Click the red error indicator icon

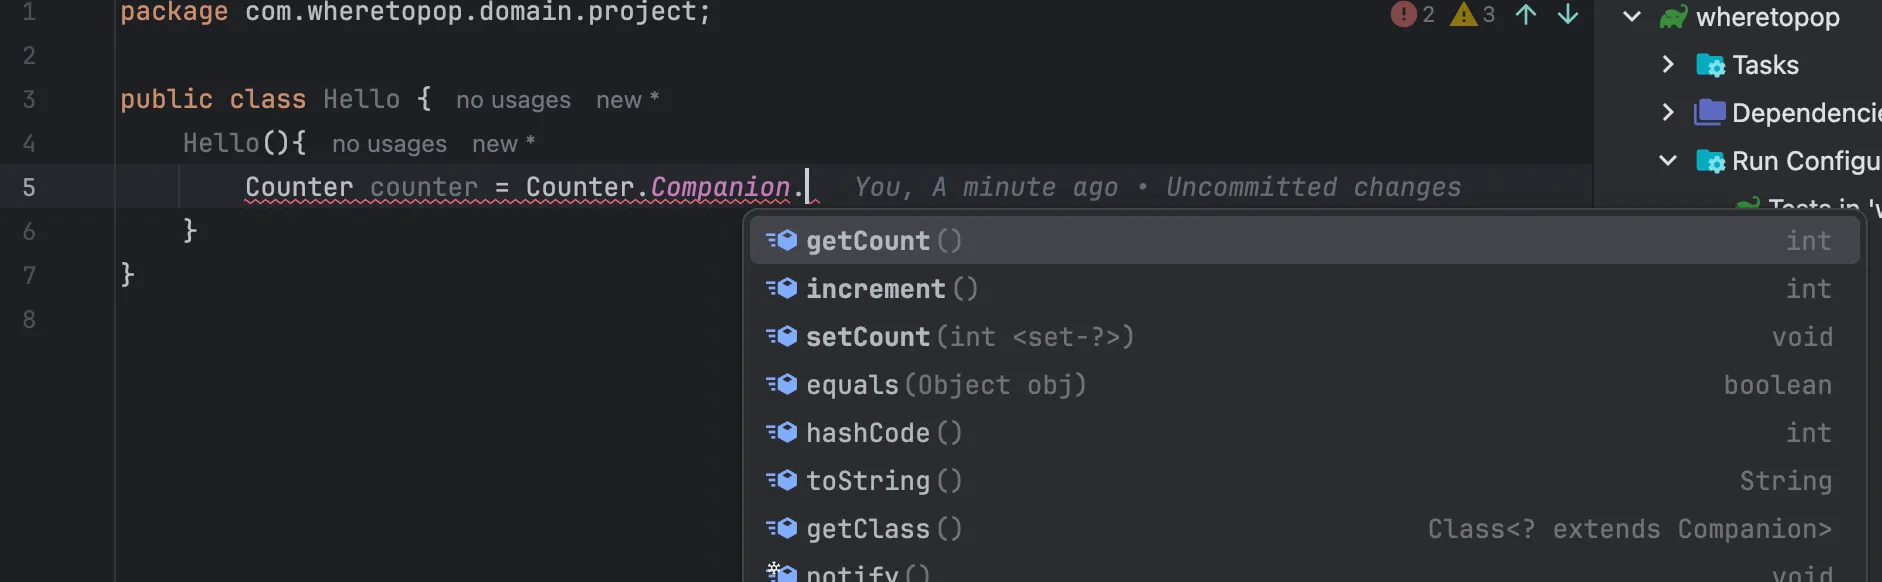(1403, 14)
